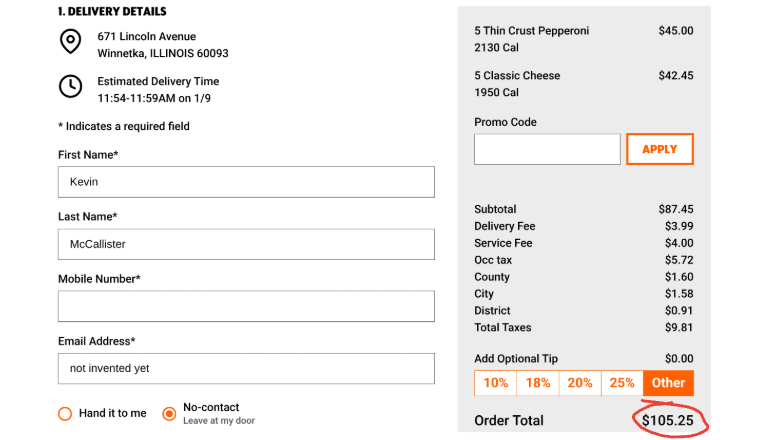Click the delivery address location pin icon
Screen dimensions: 764x440
70,42
